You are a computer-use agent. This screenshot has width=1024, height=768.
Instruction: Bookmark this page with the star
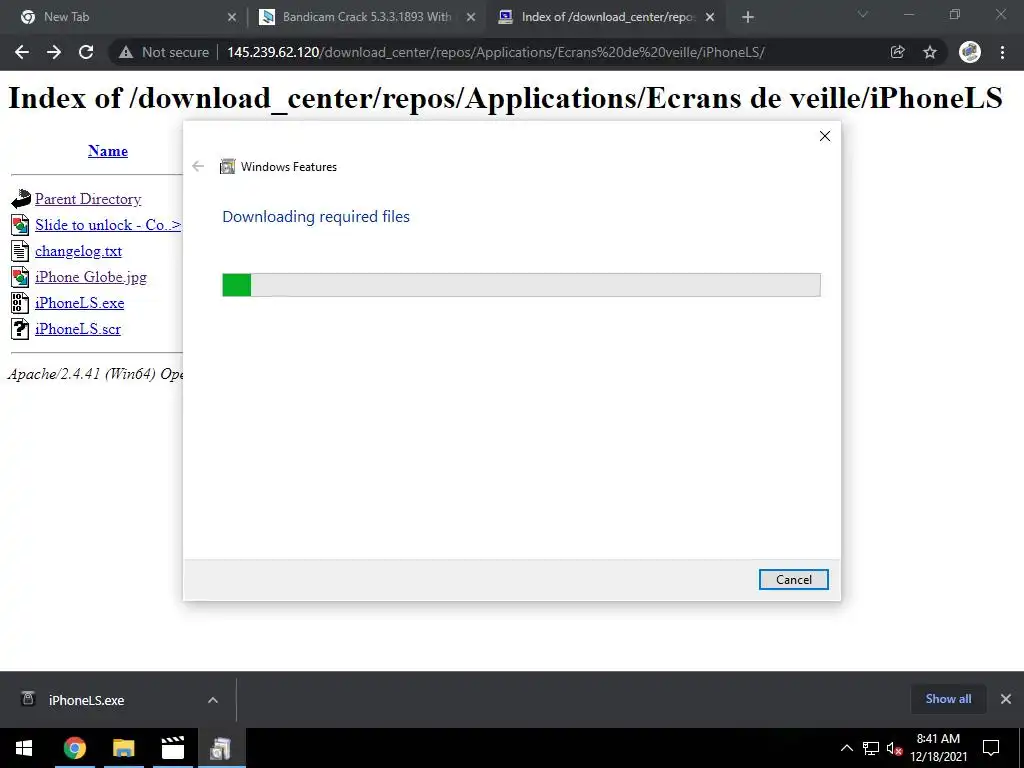[930, 52]
